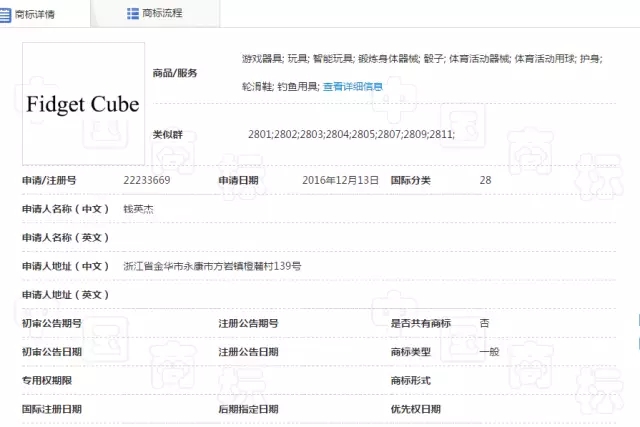Screen dimensions: 640x427
Task: Click the 申请日期 label
Action: 238,180
